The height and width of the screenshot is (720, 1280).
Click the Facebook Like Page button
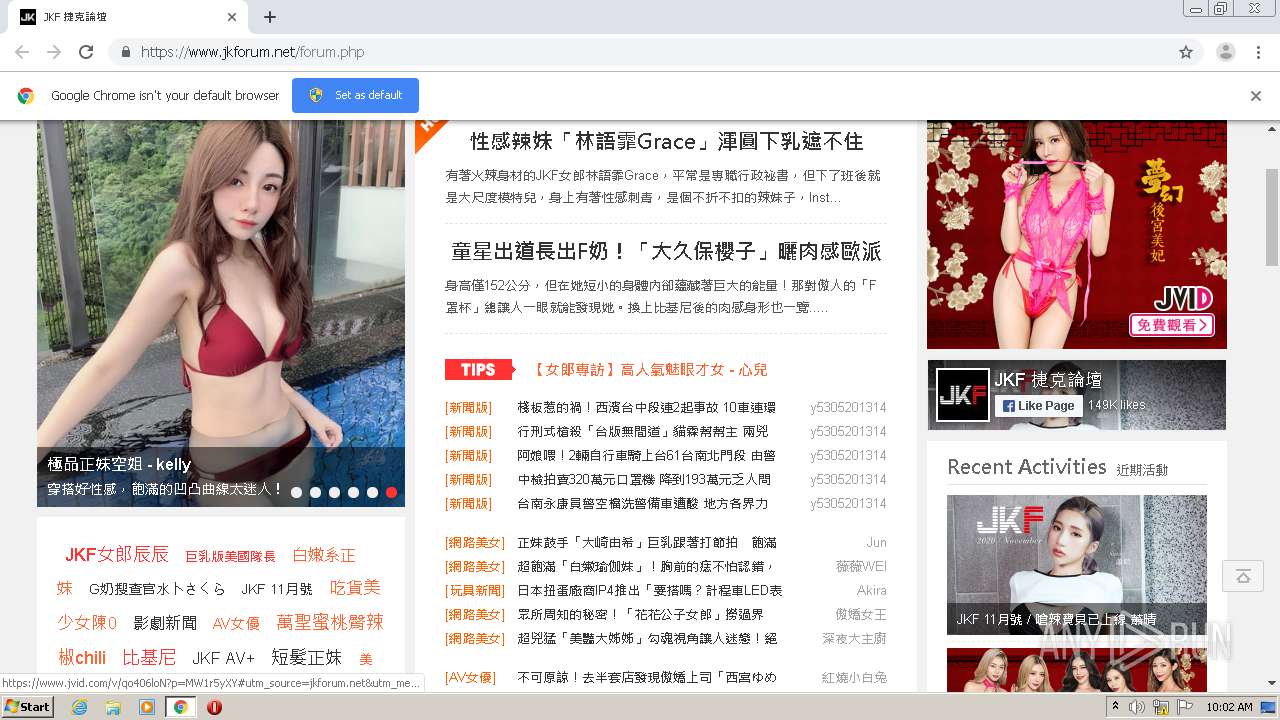pos(1038,405)
